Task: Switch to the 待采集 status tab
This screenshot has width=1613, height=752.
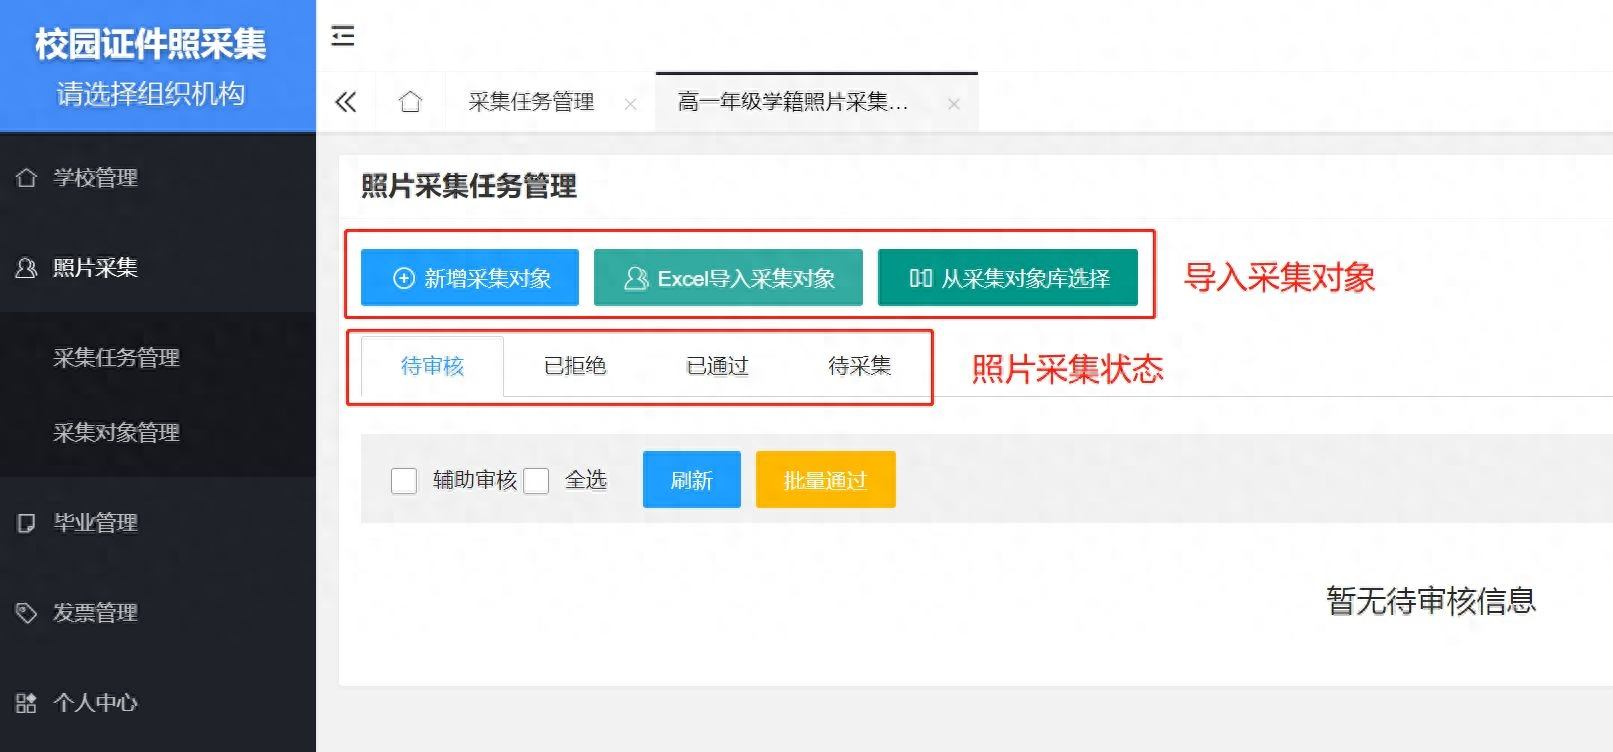Action: (x=859, y=366)
